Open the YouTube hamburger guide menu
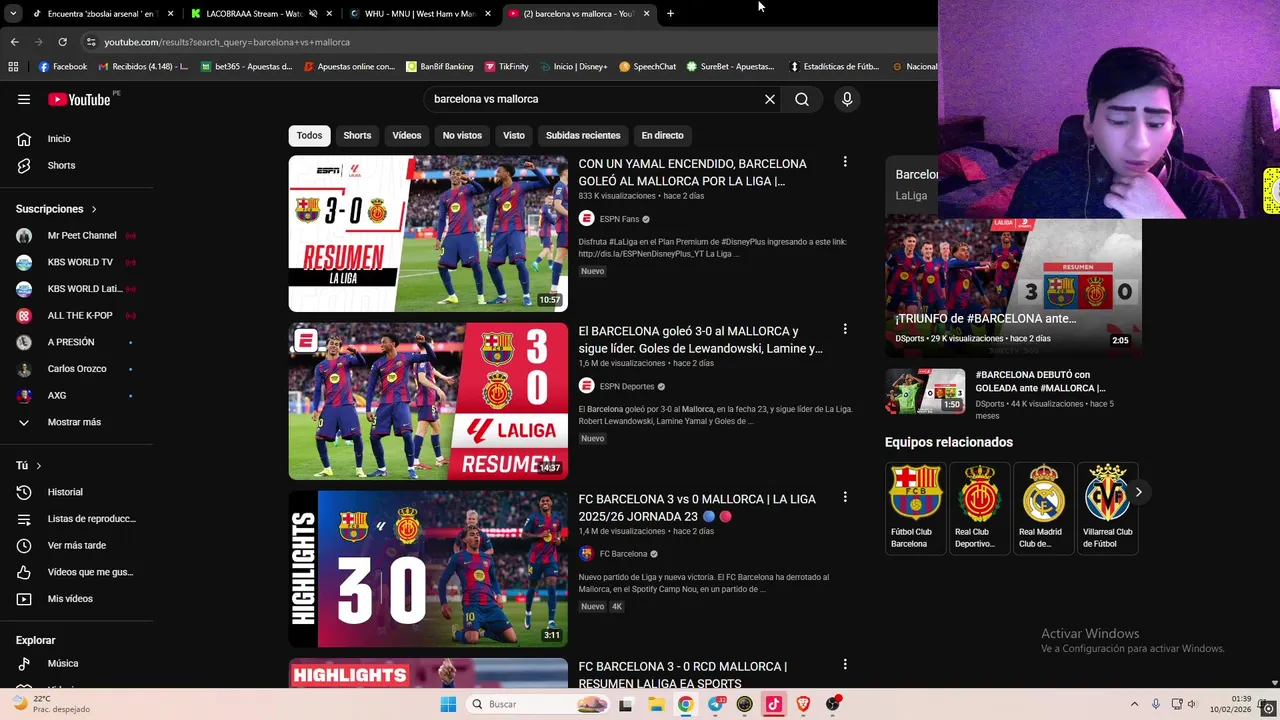Image resolution: width=1280 pixels, height=720 pixels. point(24,99)
